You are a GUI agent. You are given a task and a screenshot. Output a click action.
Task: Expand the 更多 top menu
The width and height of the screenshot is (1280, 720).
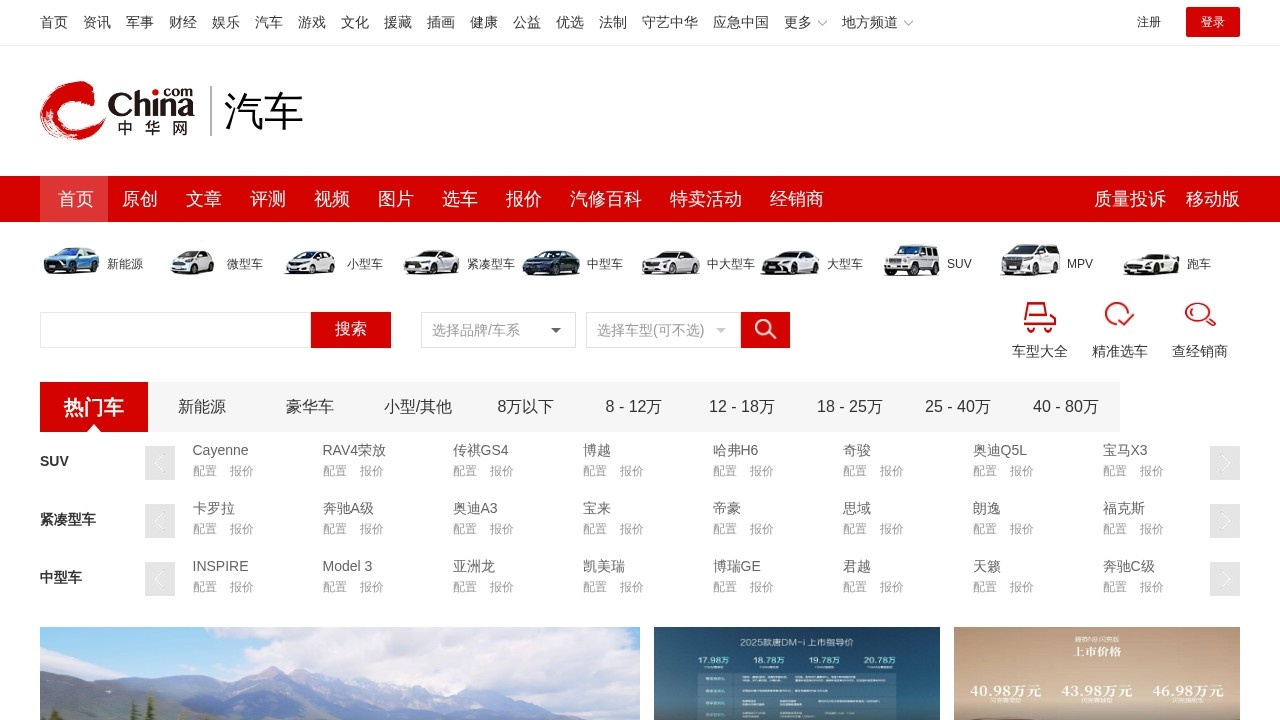pos(805,22)
